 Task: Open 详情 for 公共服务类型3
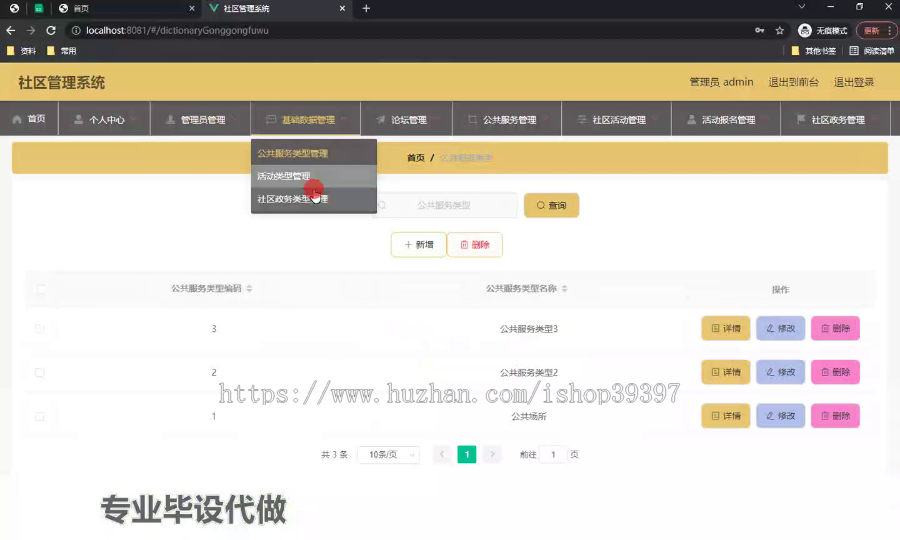[x=726, y=328]
